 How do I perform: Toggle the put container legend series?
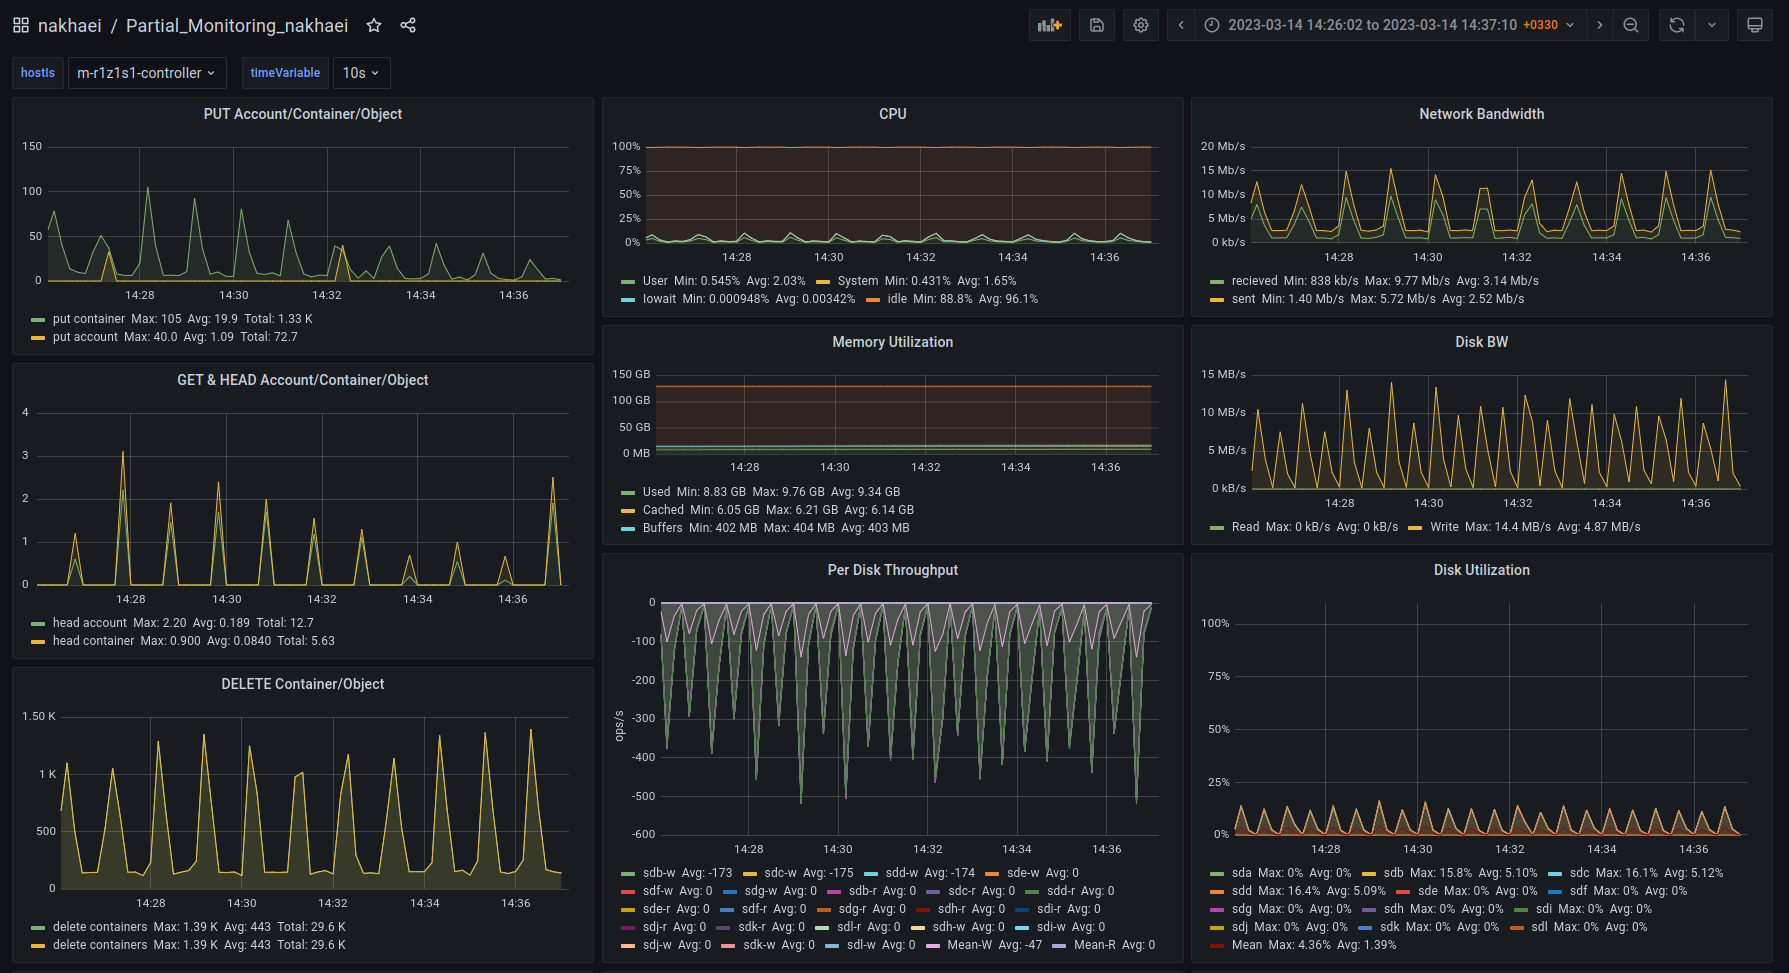[89, 319]
